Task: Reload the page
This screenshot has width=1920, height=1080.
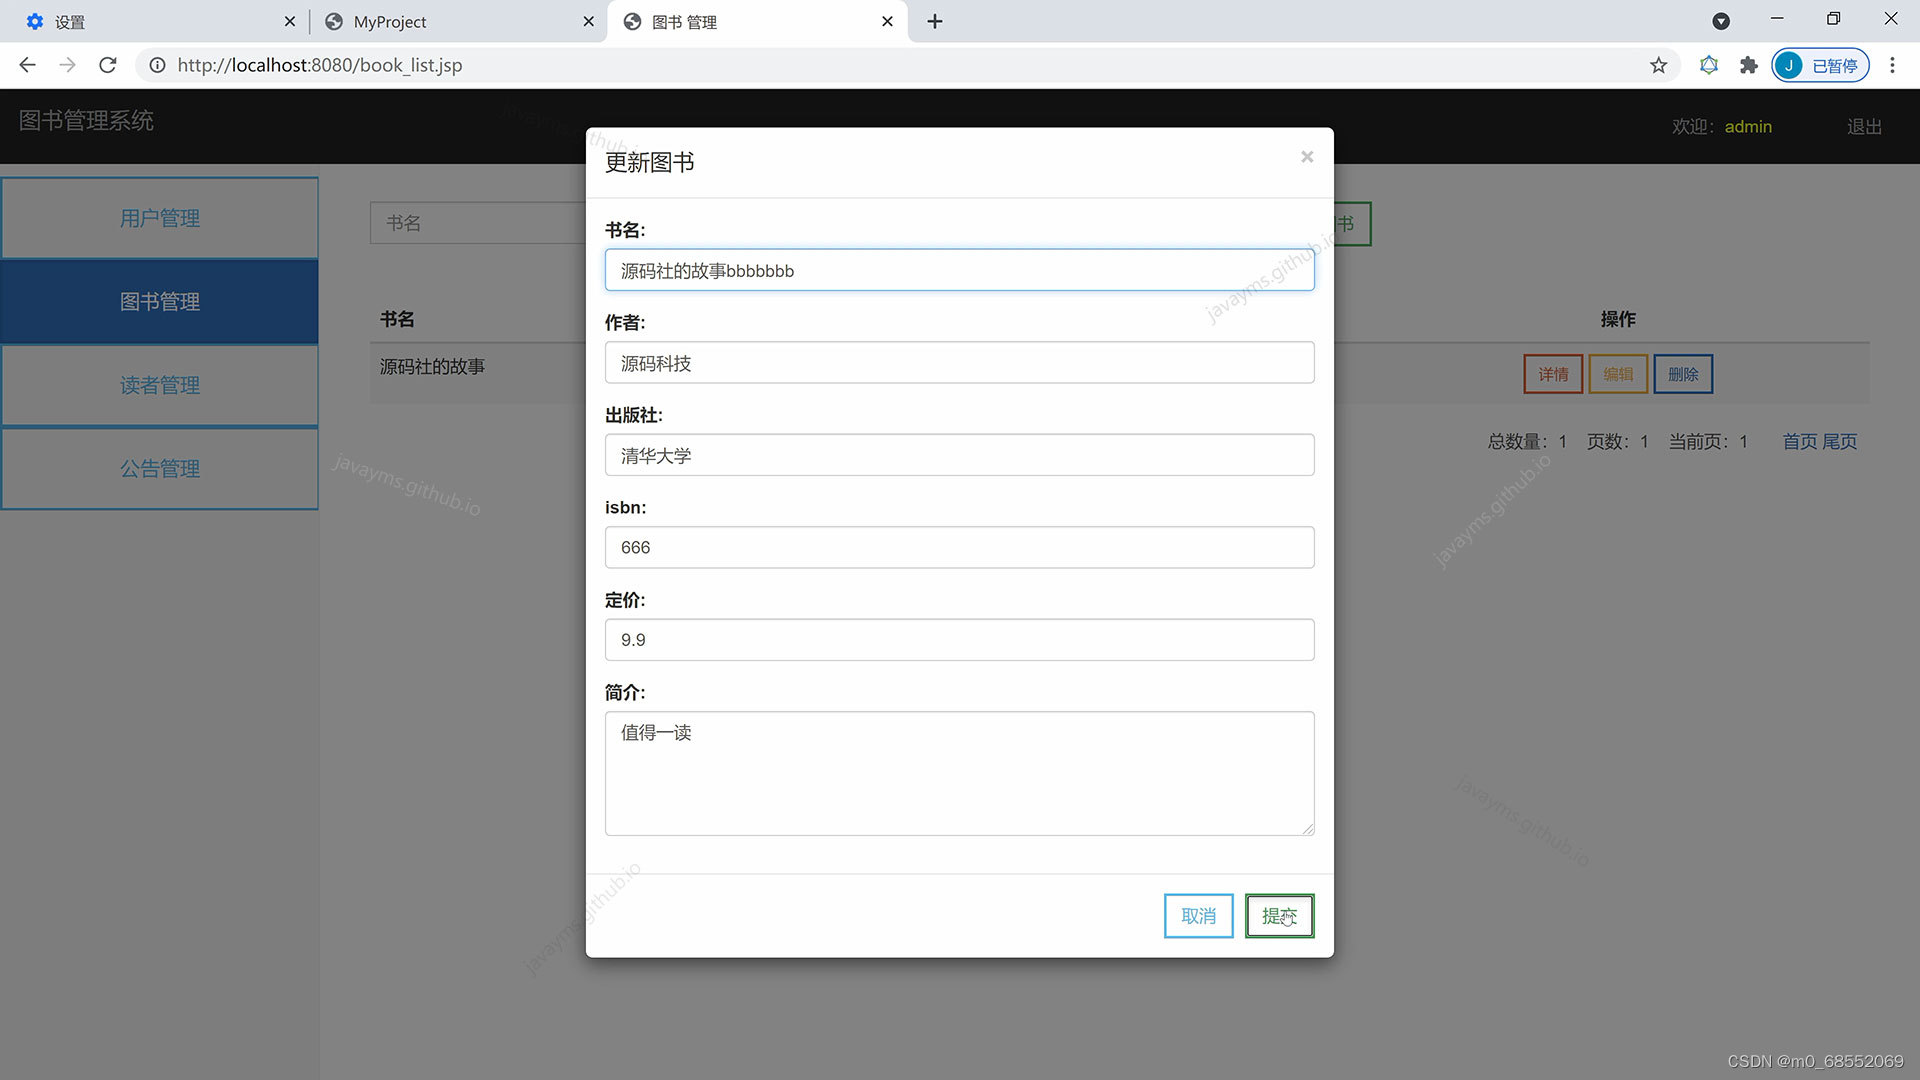Action: (108, 65)
